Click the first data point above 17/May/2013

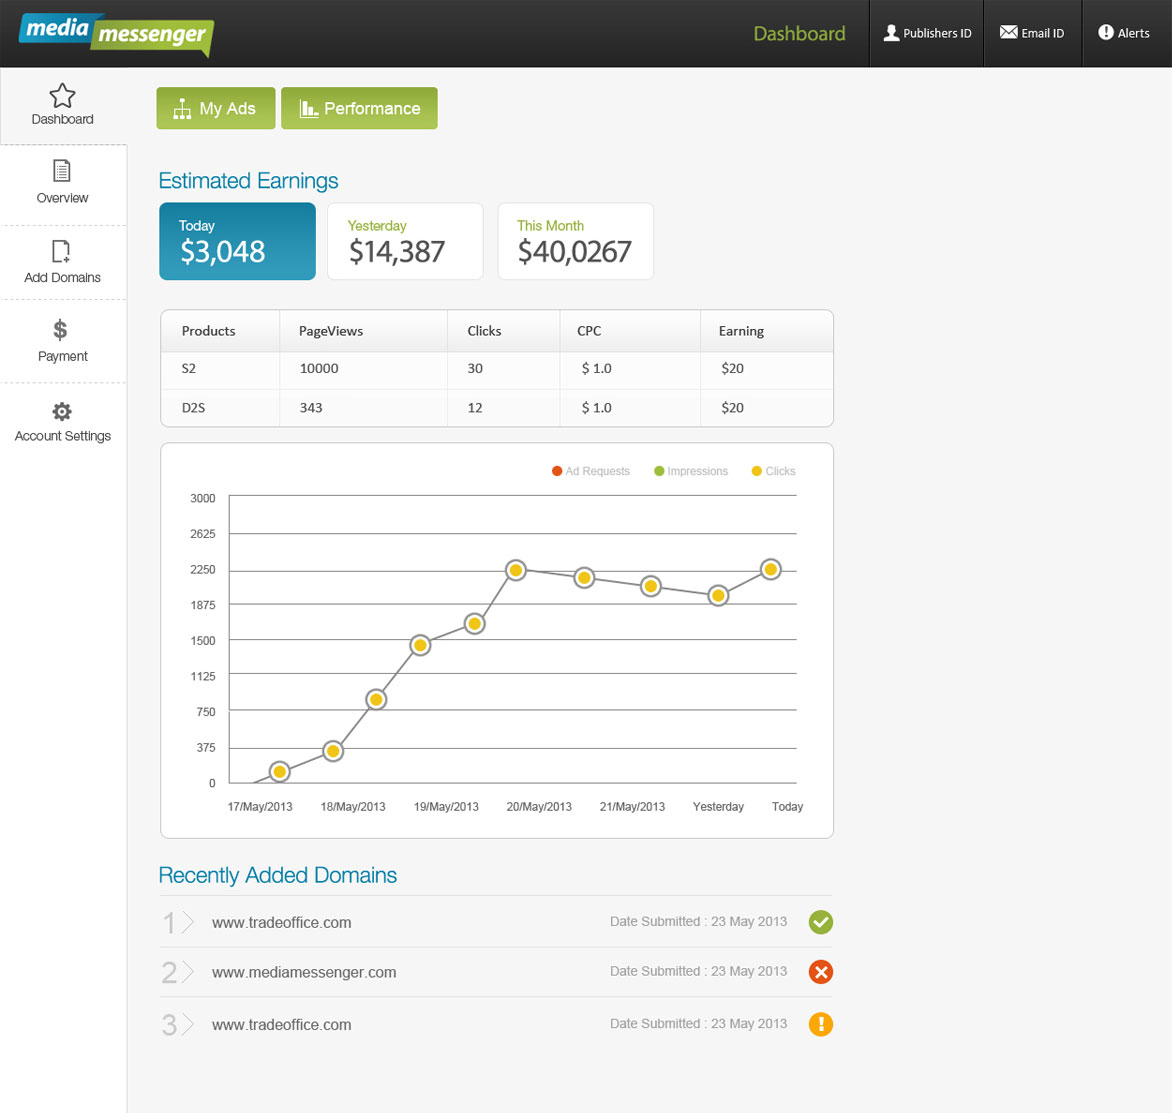[x=280, y=771]
